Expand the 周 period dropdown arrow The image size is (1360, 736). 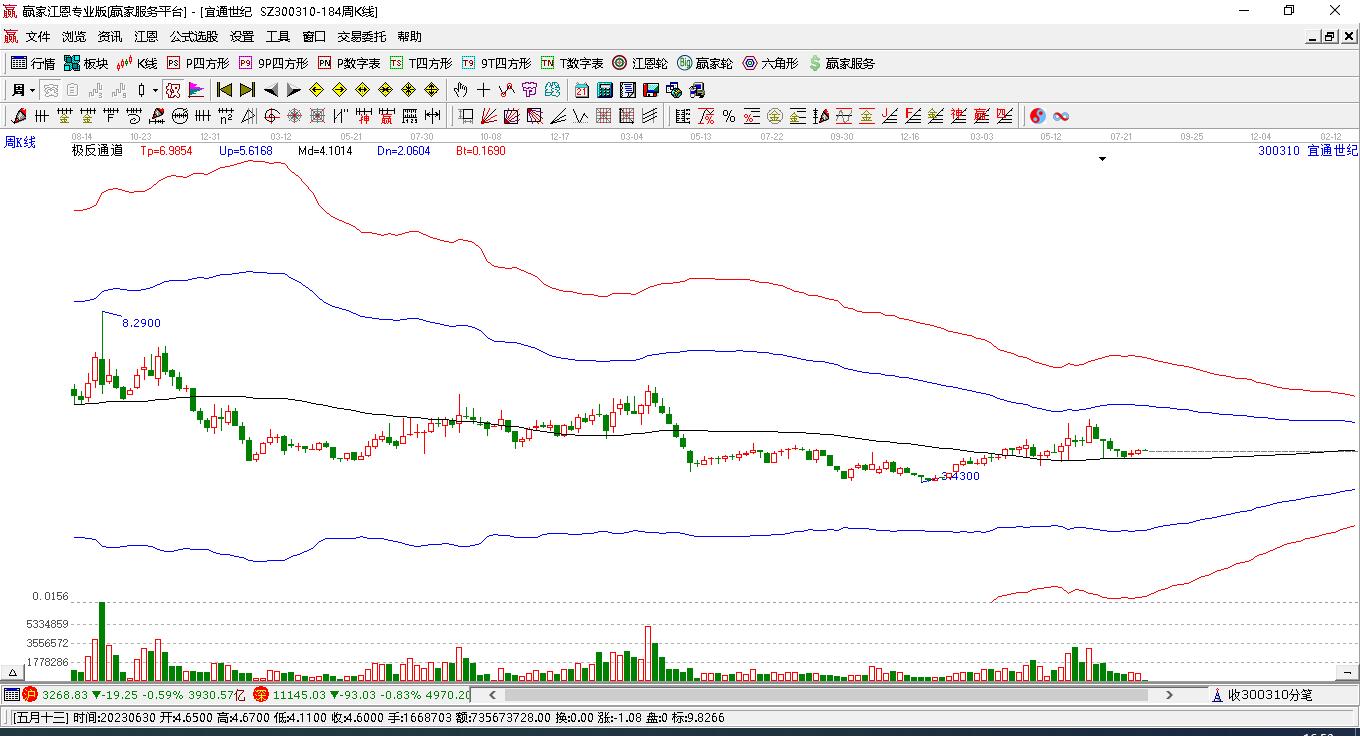pyautogui.click(x=32, y=90)
